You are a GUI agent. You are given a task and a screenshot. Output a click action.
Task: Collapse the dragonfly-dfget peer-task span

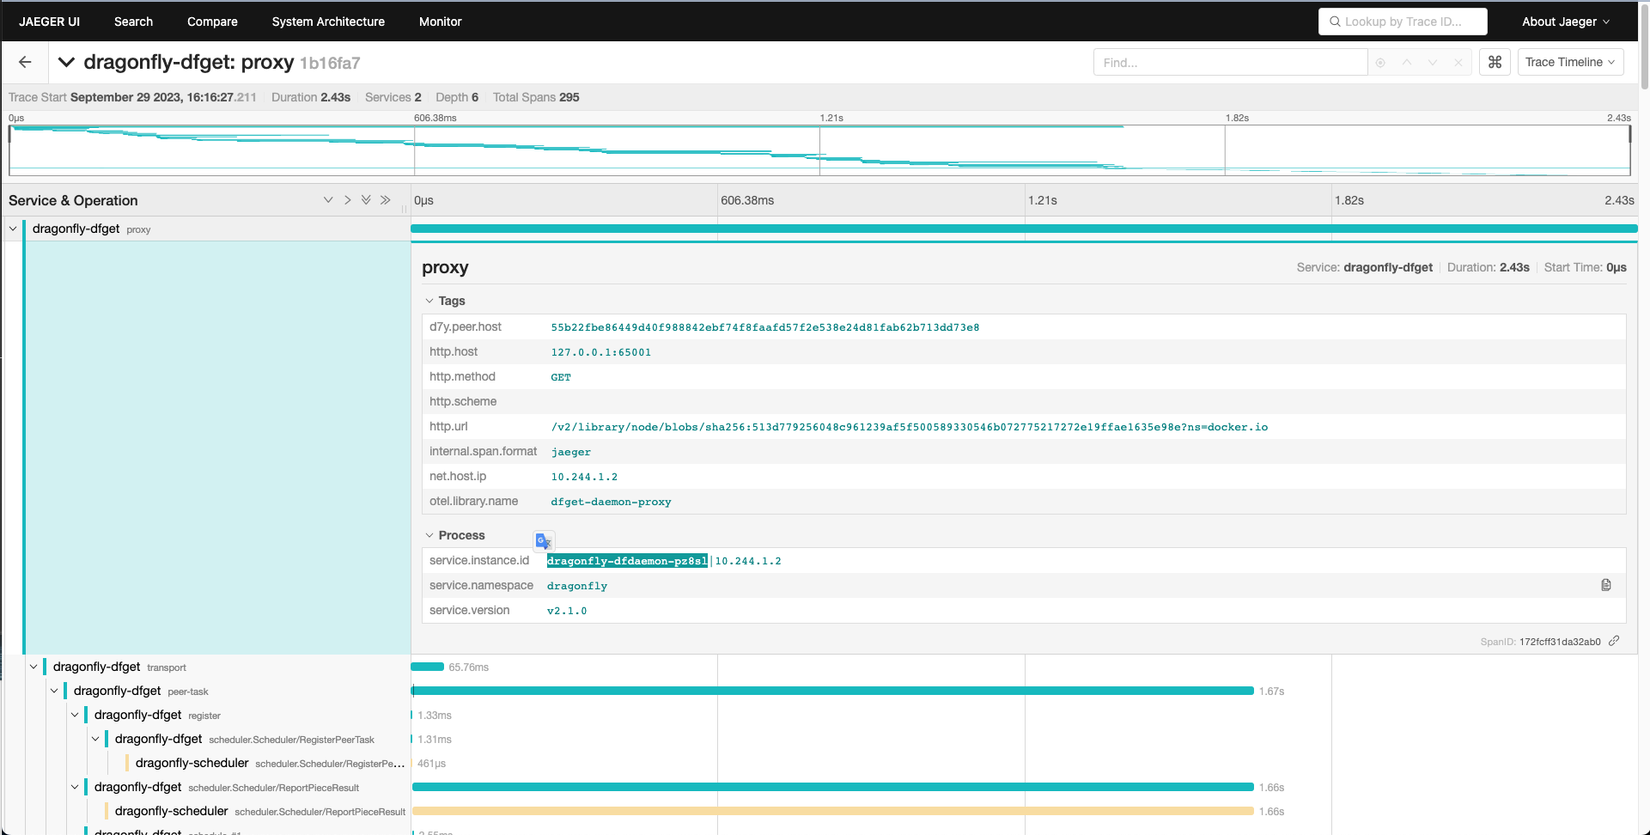click(x=54, y=691)
